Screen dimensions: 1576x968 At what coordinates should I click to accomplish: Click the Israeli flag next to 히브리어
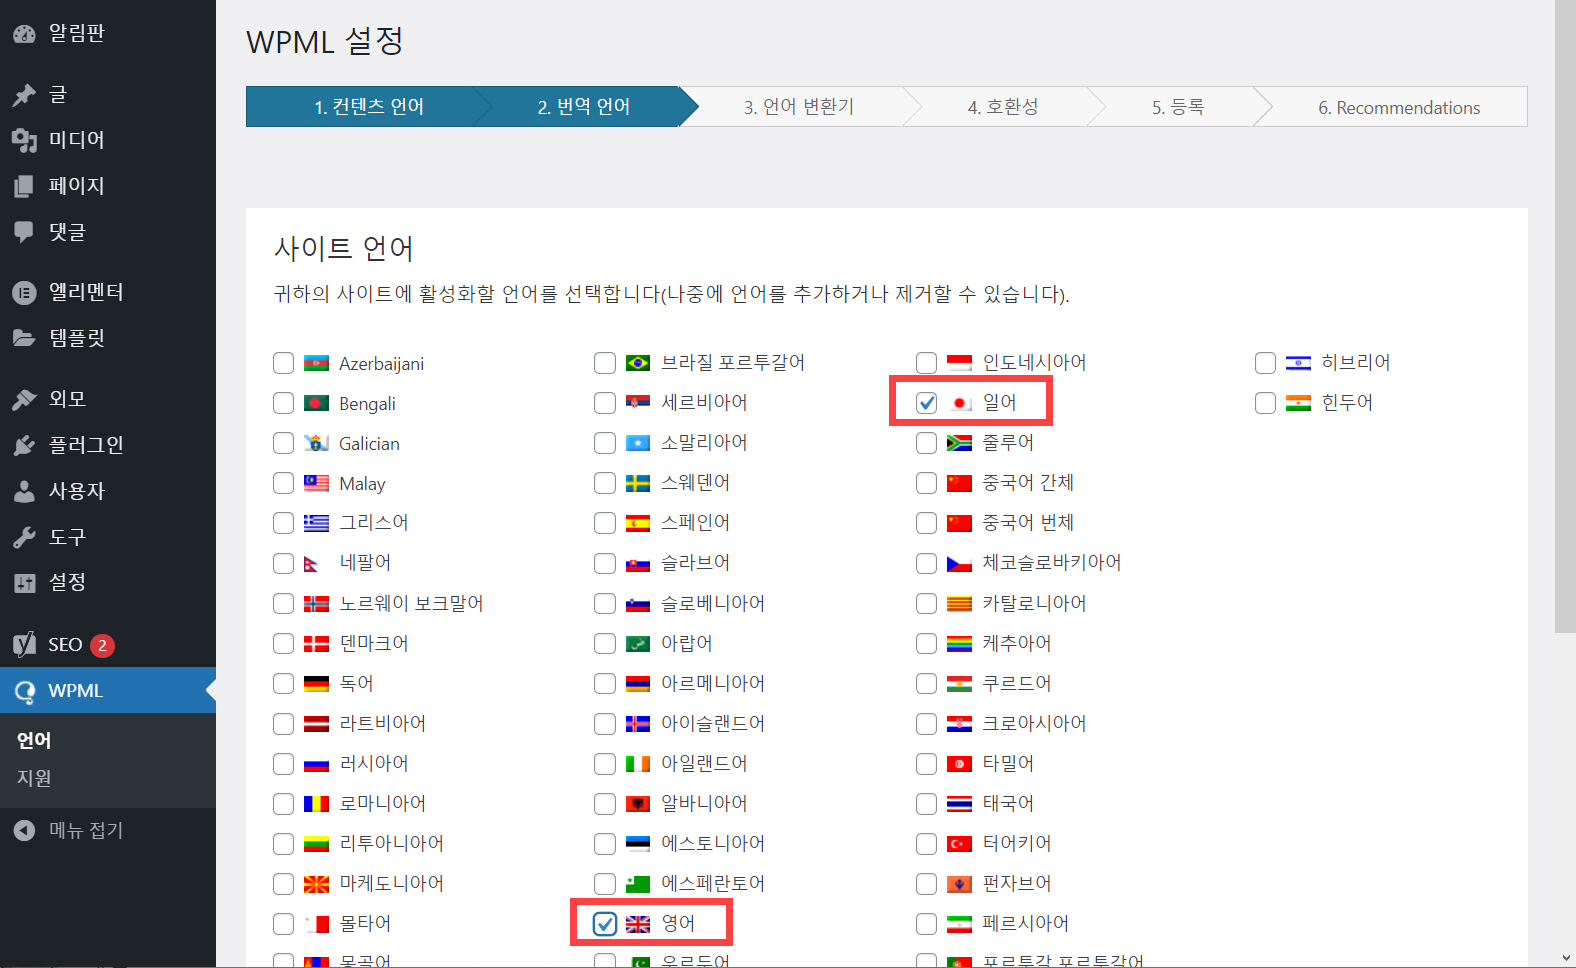[1298, 363]
